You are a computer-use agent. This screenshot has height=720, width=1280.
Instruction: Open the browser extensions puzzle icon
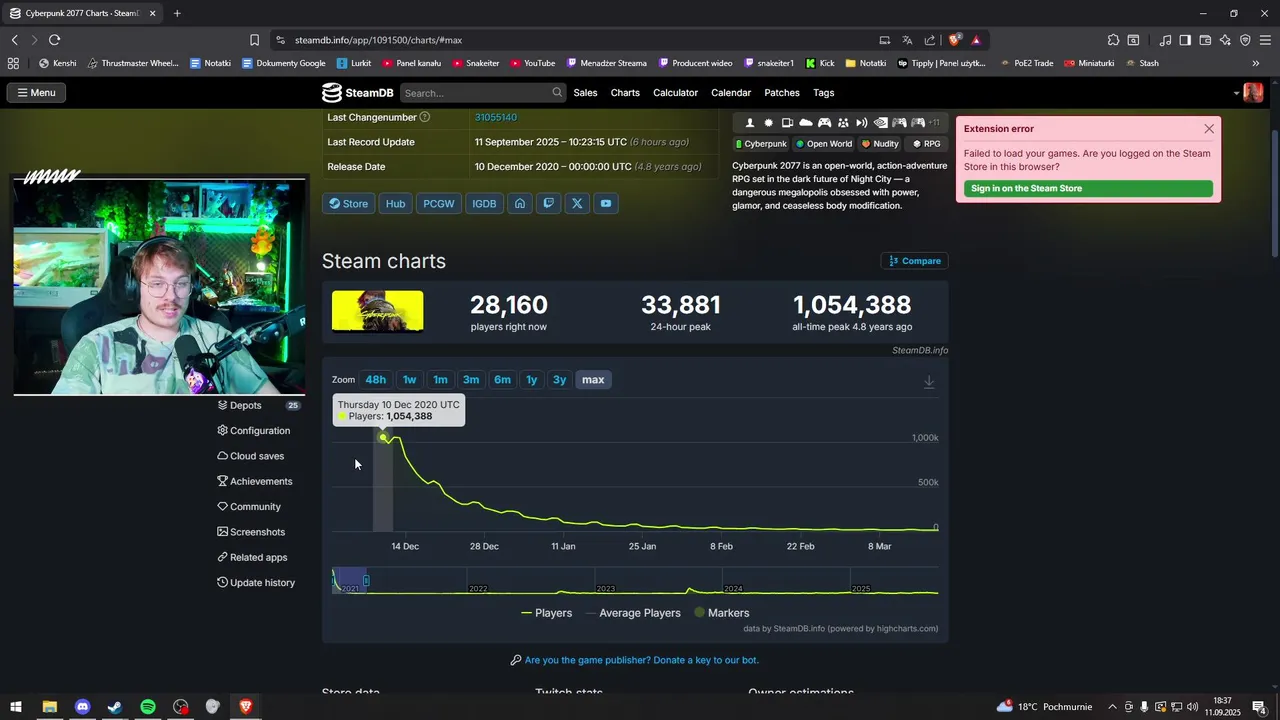pyautogui.click(x=1113, y=40)
